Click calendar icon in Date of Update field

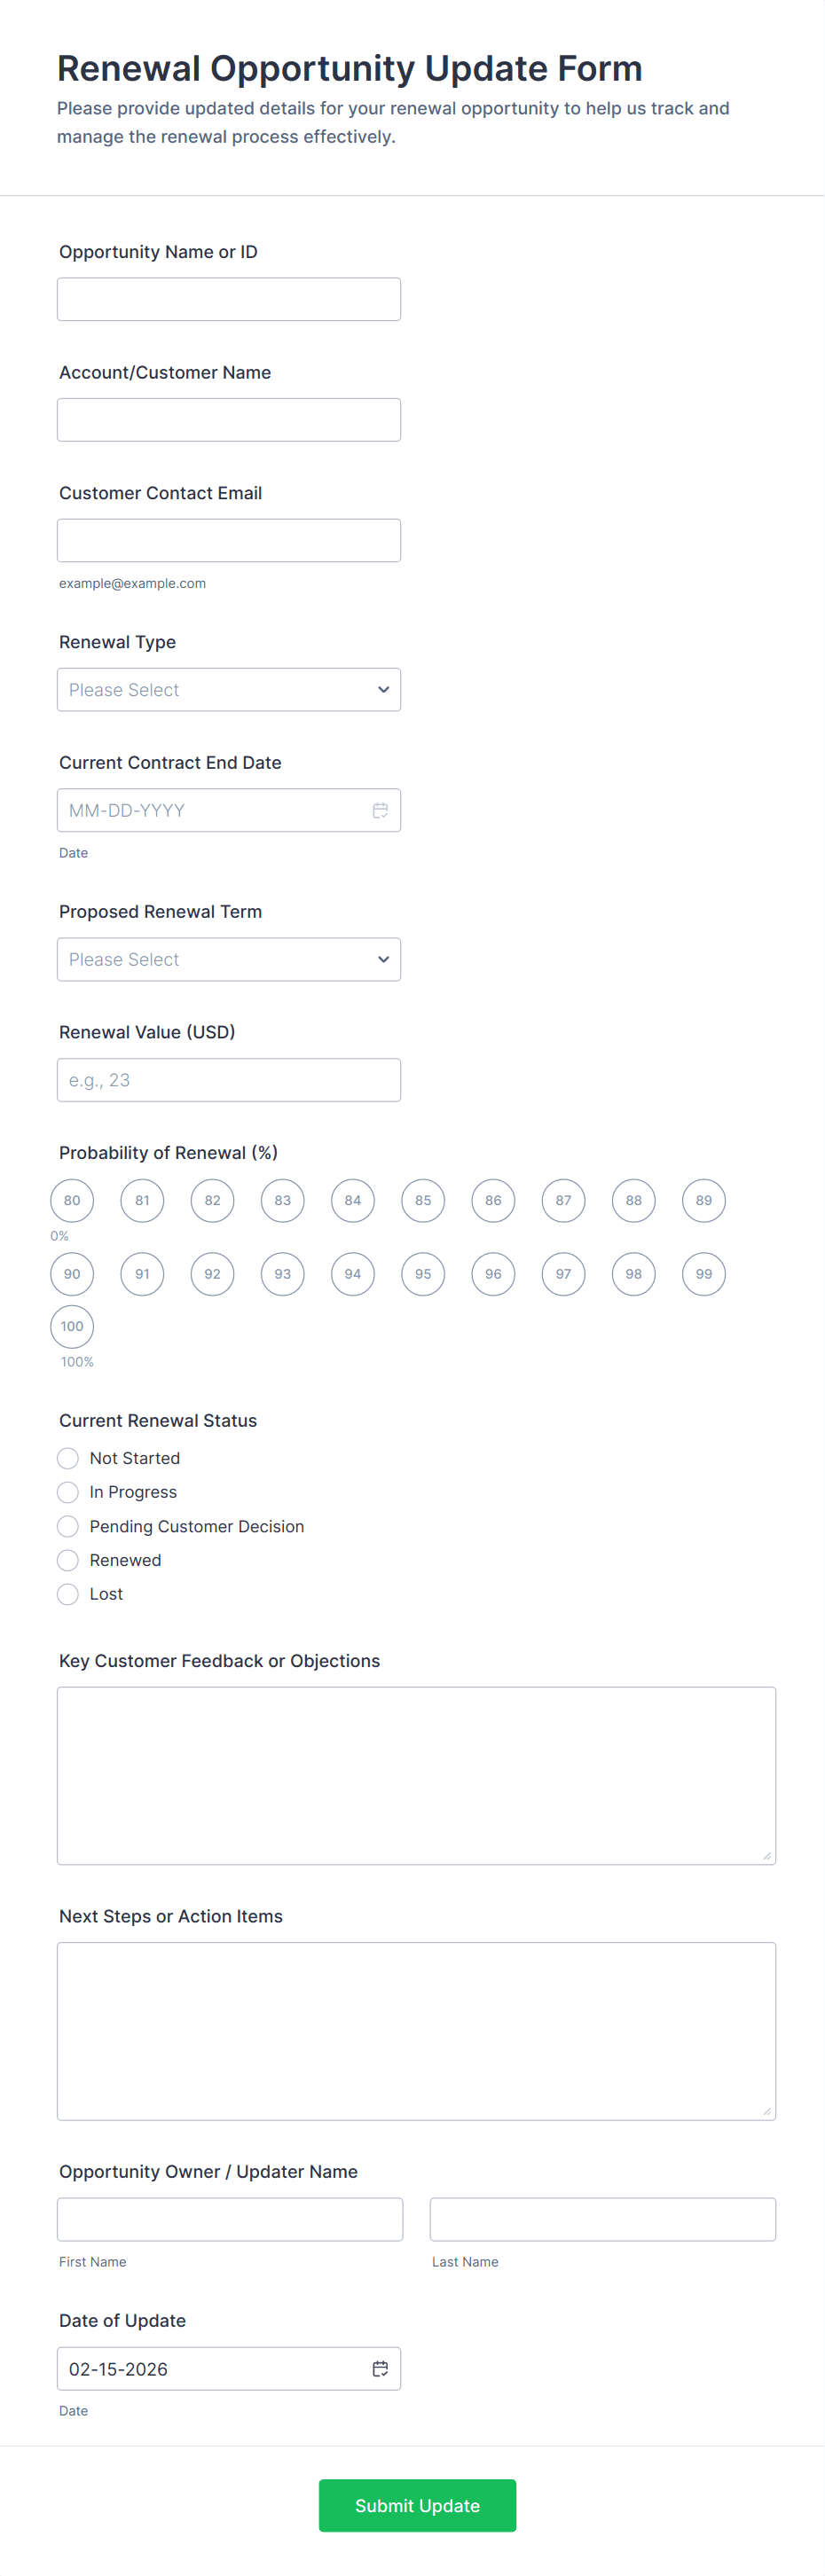380,2369
